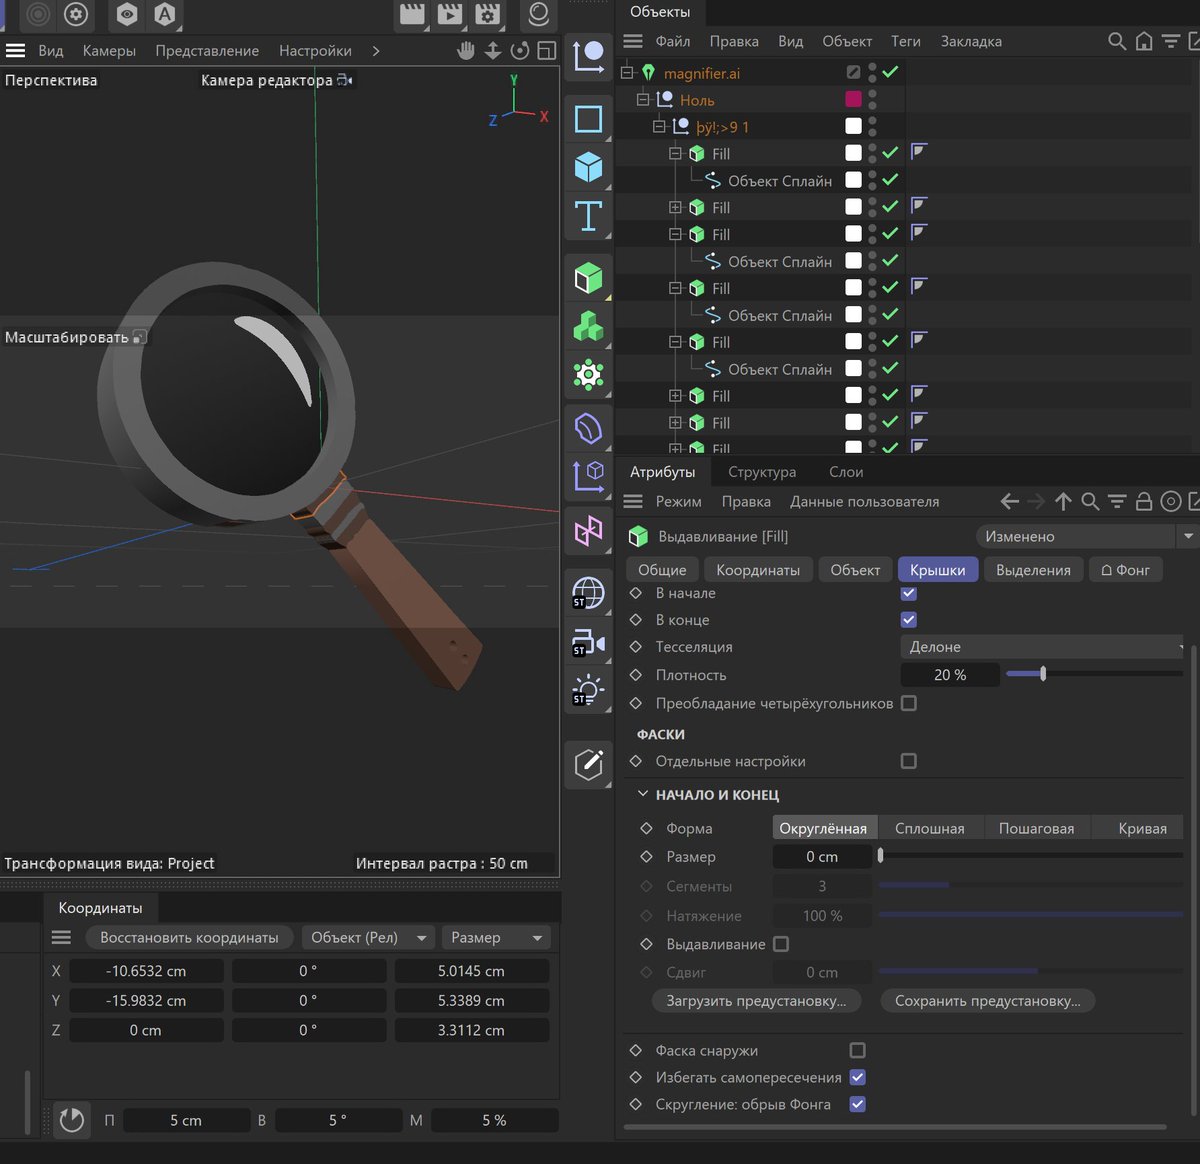Image resolution: width=1200 pixels, height=1164 pixels.
Task: Enable 'Отдельные настройки' checkbox
Action: pos(909,761)
